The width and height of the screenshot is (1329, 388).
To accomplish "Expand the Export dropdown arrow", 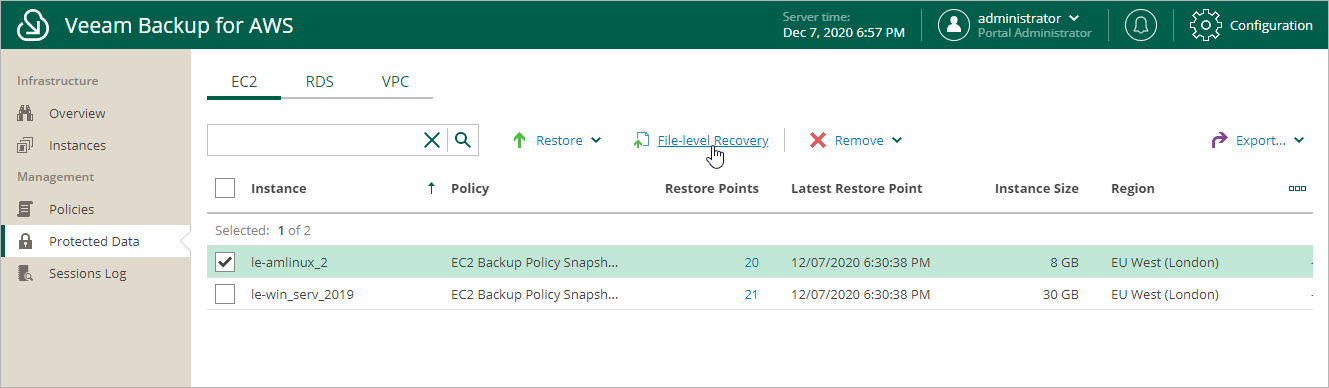I will 1299,141.
